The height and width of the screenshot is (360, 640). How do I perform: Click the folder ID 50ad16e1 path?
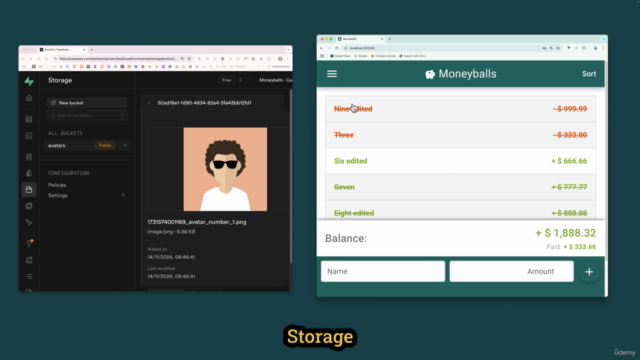click(x=204, y=103)
